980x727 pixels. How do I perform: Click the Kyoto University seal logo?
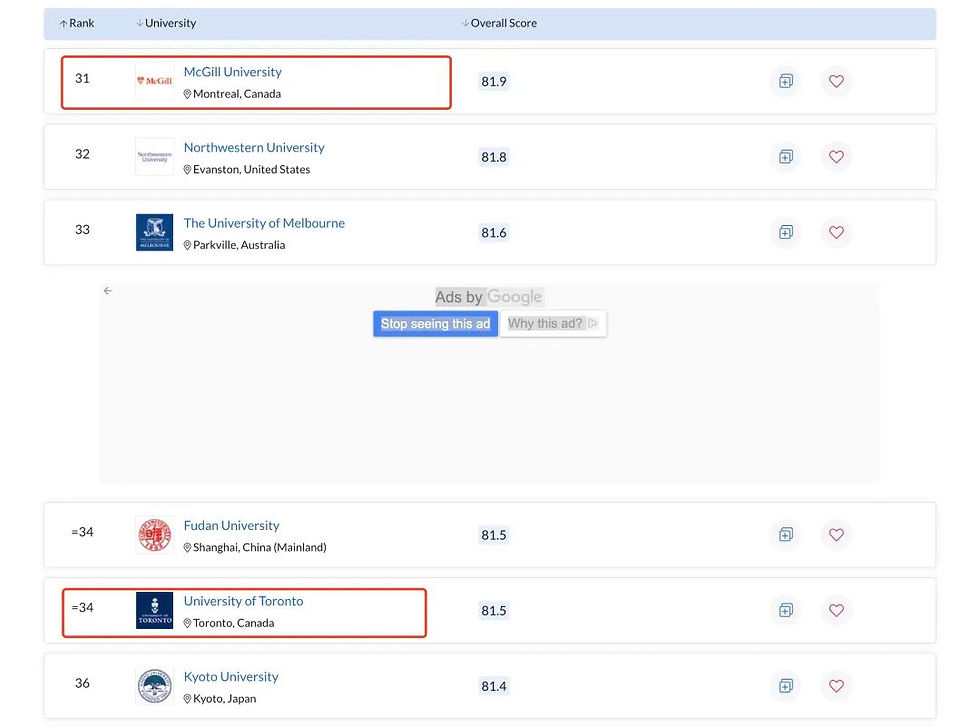pos(154,686)
